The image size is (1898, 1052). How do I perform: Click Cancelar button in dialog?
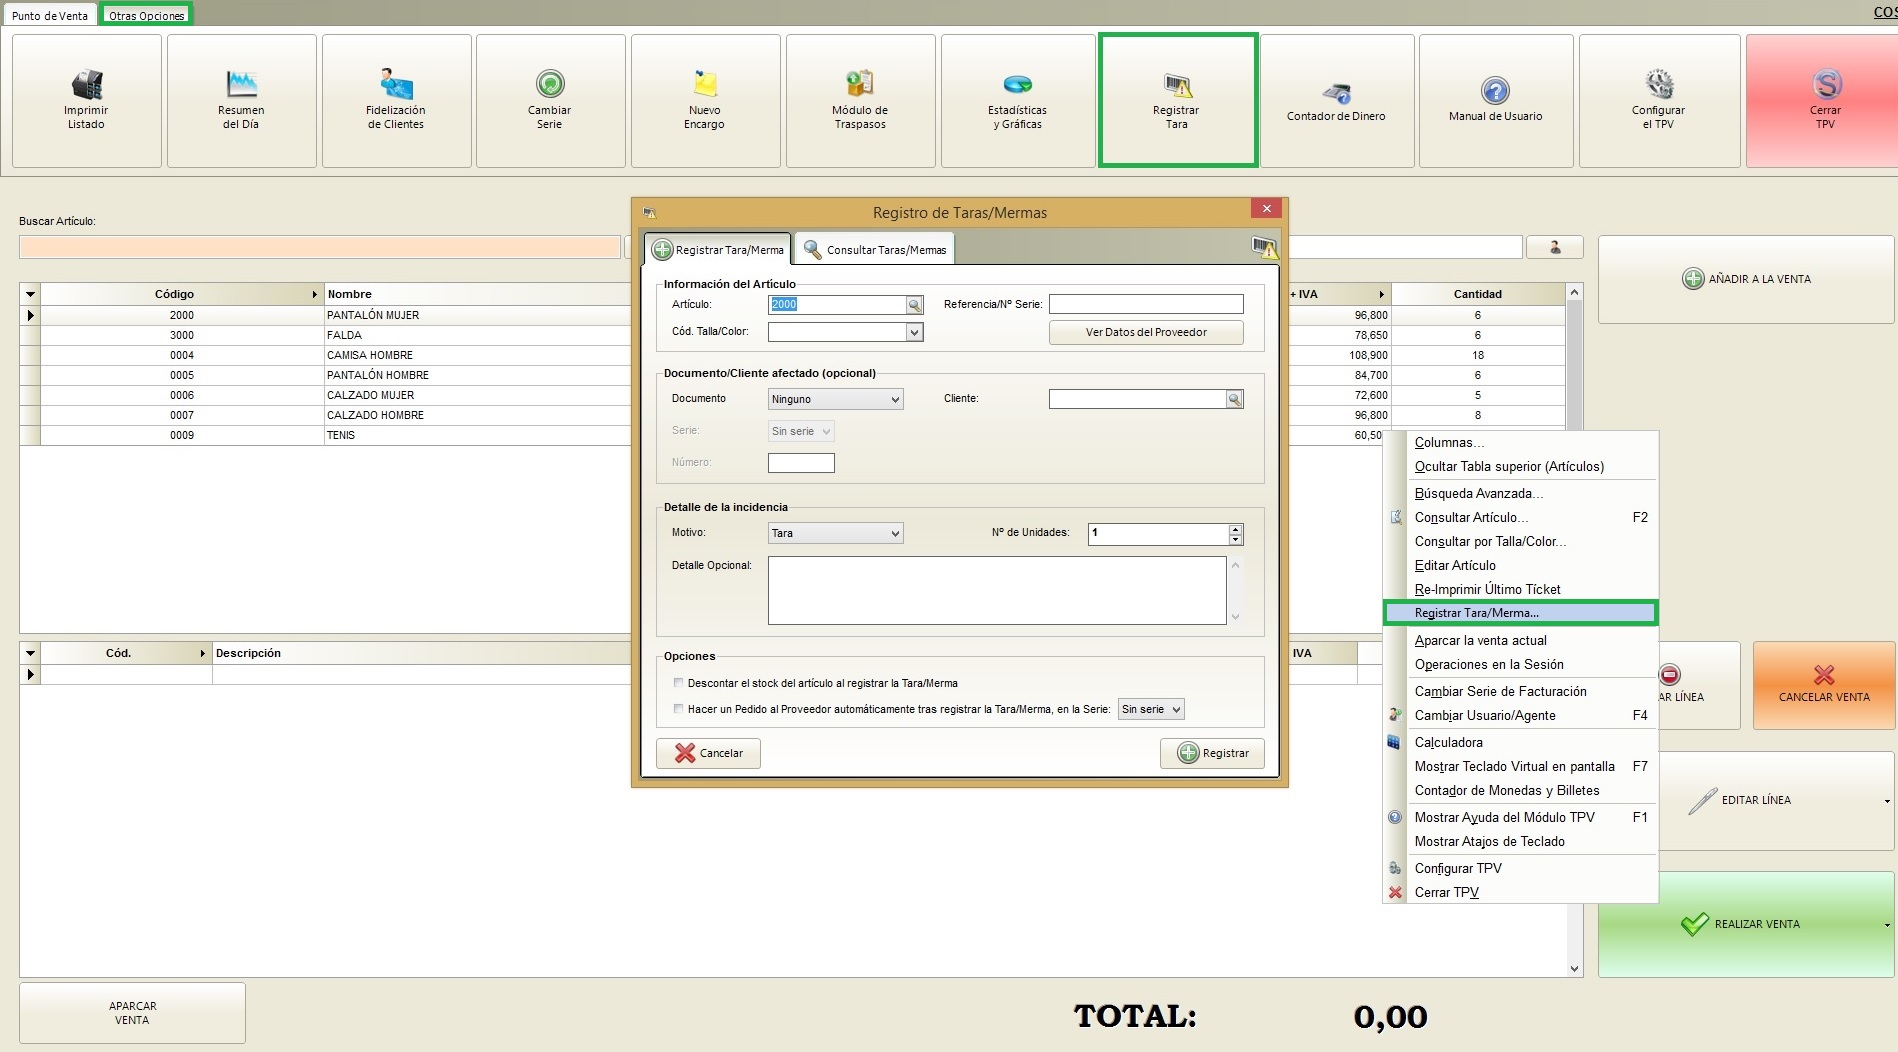point(708,753)
